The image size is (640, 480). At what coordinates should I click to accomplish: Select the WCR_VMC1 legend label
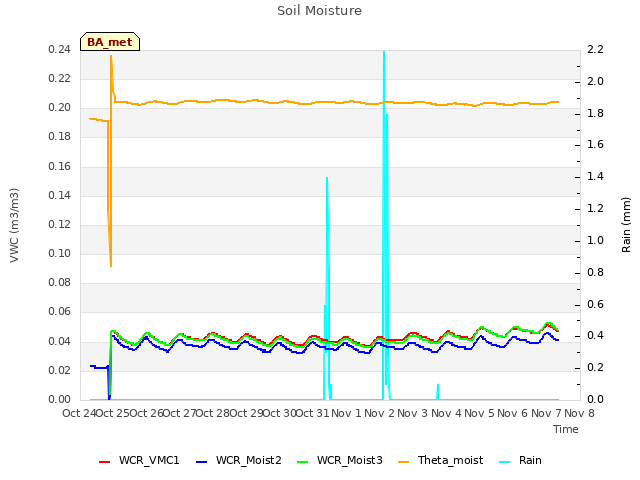[149, 460]
